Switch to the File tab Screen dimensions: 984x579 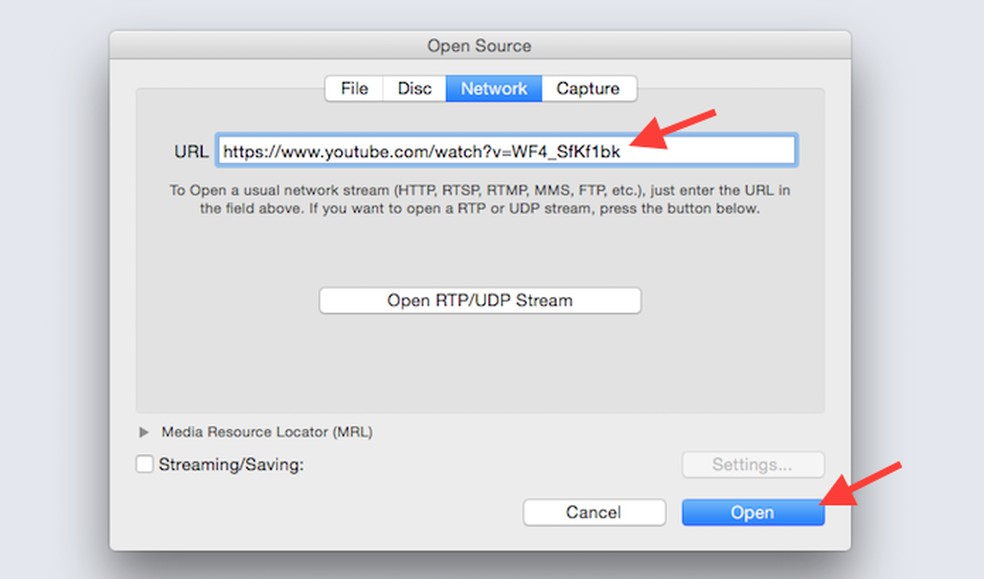point(354,88)
